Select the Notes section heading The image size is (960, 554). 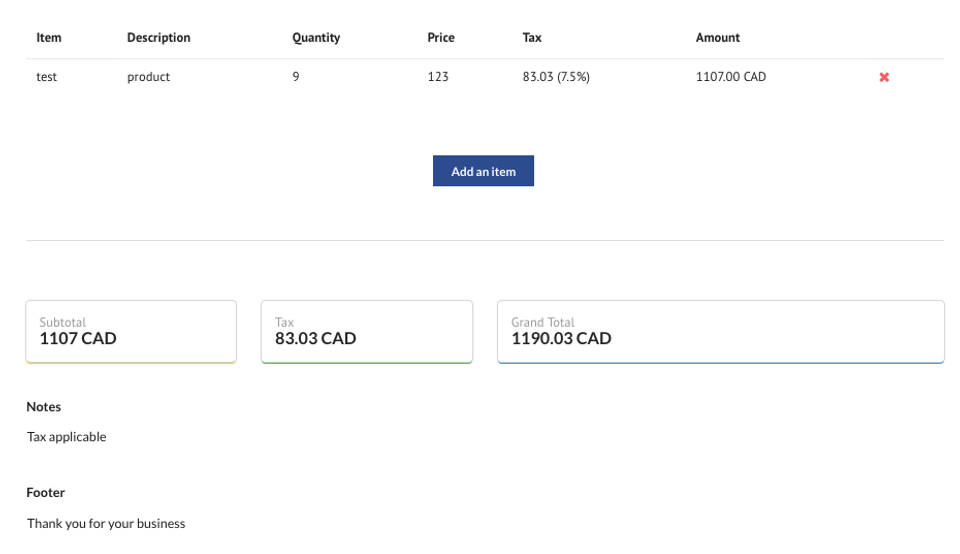click(x=44, y=407)
